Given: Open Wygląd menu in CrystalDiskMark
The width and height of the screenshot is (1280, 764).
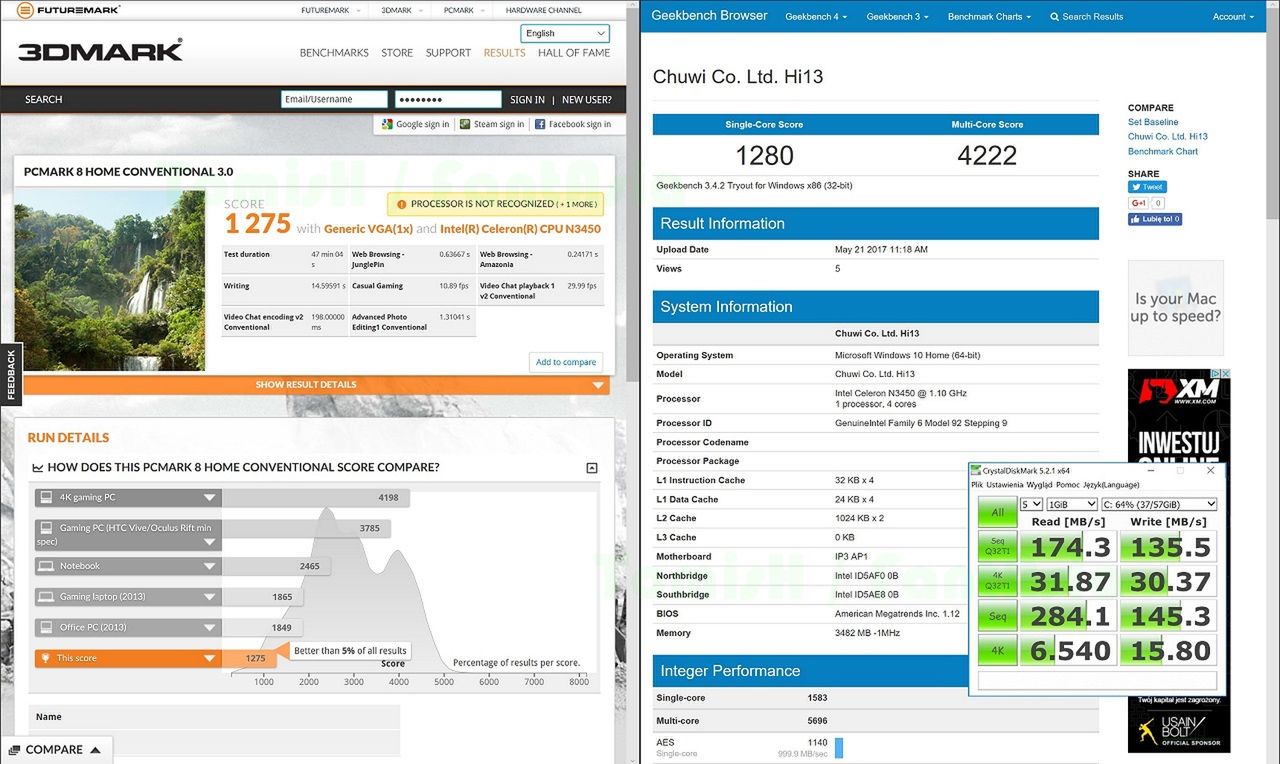Looking at the screenshot, I should [1039, 485].
